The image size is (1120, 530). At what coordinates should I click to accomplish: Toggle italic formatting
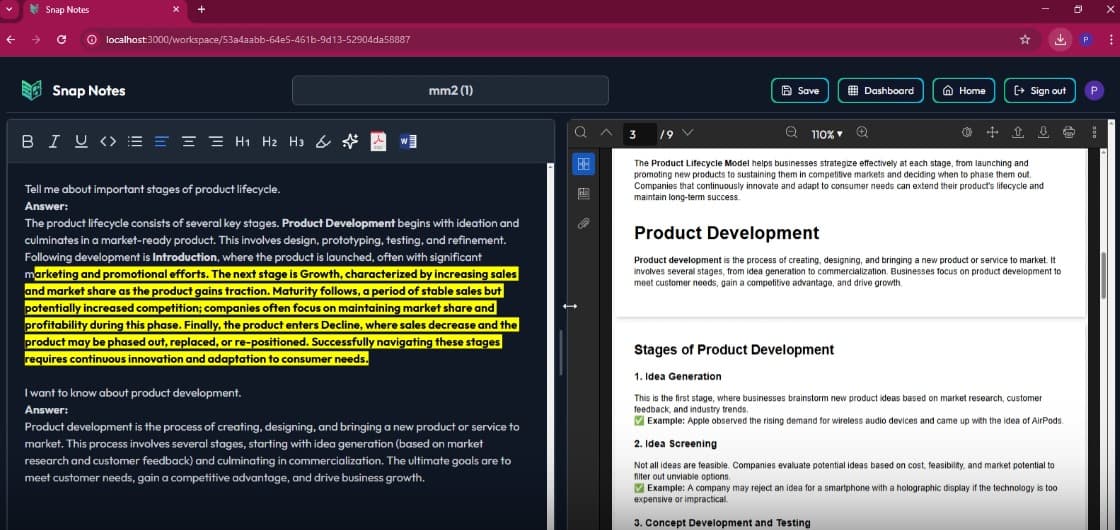point(55,141)
